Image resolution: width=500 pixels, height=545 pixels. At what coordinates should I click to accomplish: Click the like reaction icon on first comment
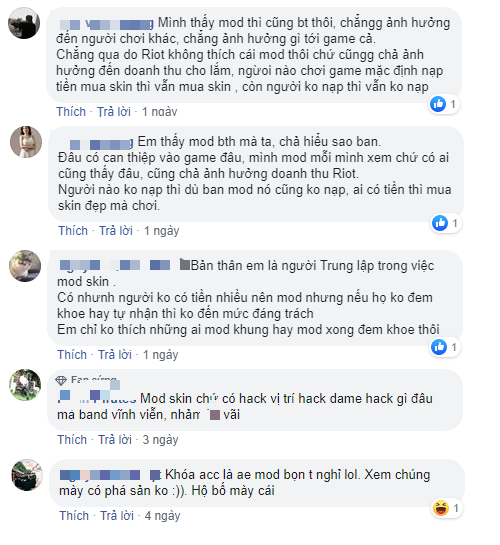tap(438, 104)
